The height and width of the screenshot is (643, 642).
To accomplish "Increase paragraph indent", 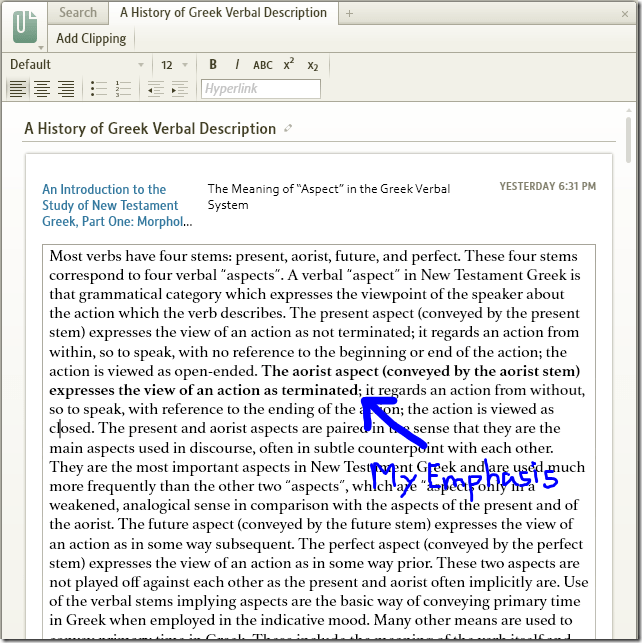I will (181, 89).
